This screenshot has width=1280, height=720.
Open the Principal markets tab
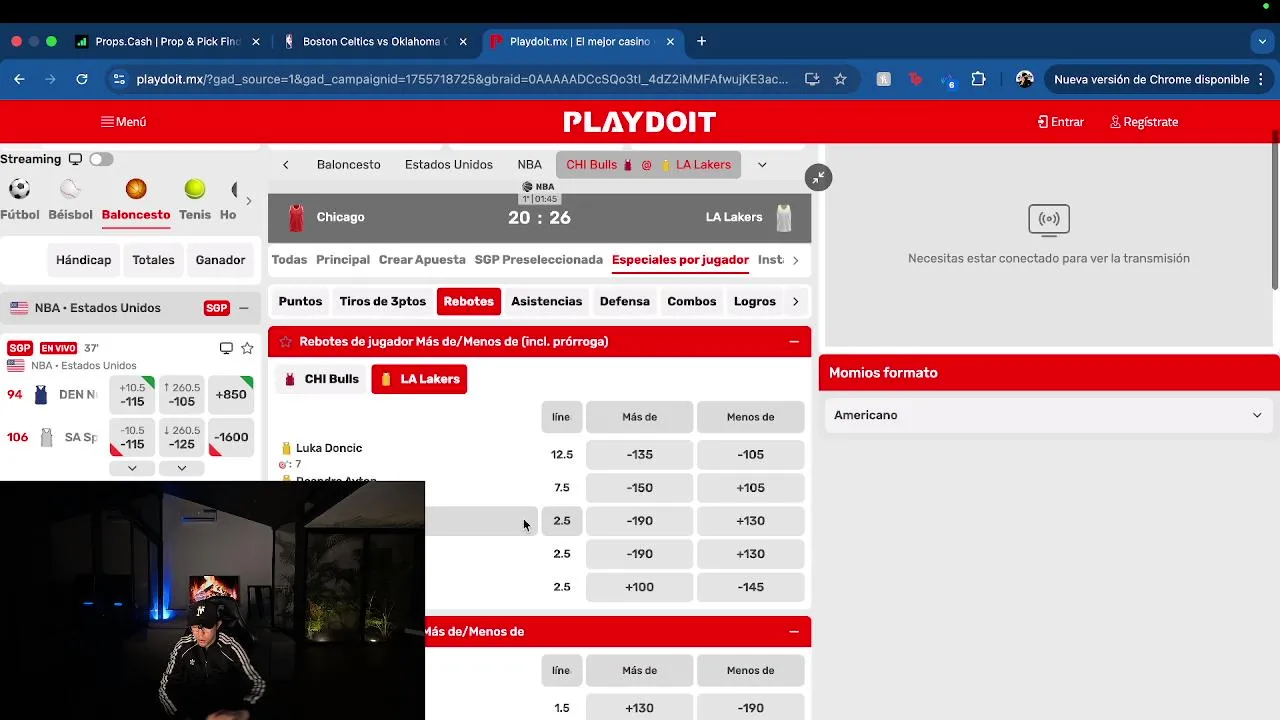[x=343, y=260]
